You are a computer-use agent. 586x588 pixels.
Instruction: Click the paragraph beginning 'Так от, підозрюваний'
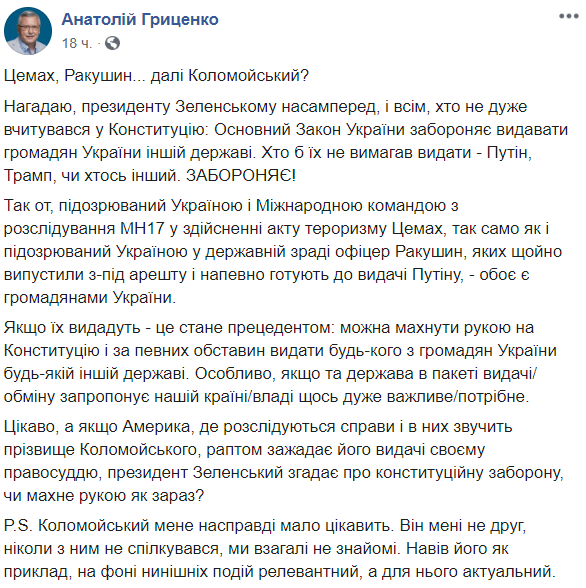[283, 252]
